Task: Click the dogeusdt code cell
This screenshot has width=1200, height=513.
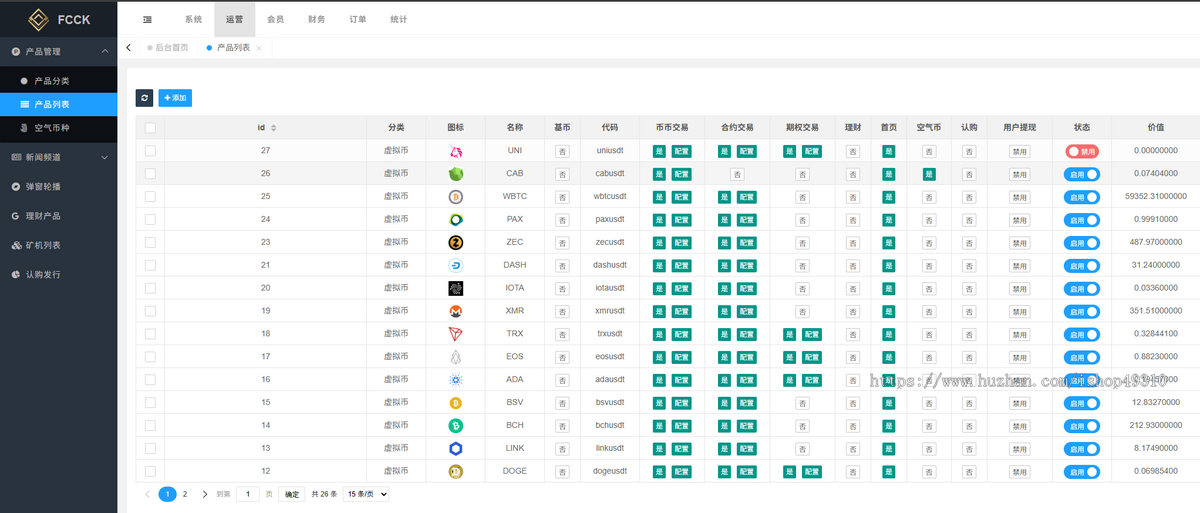Action: [610, 472]
